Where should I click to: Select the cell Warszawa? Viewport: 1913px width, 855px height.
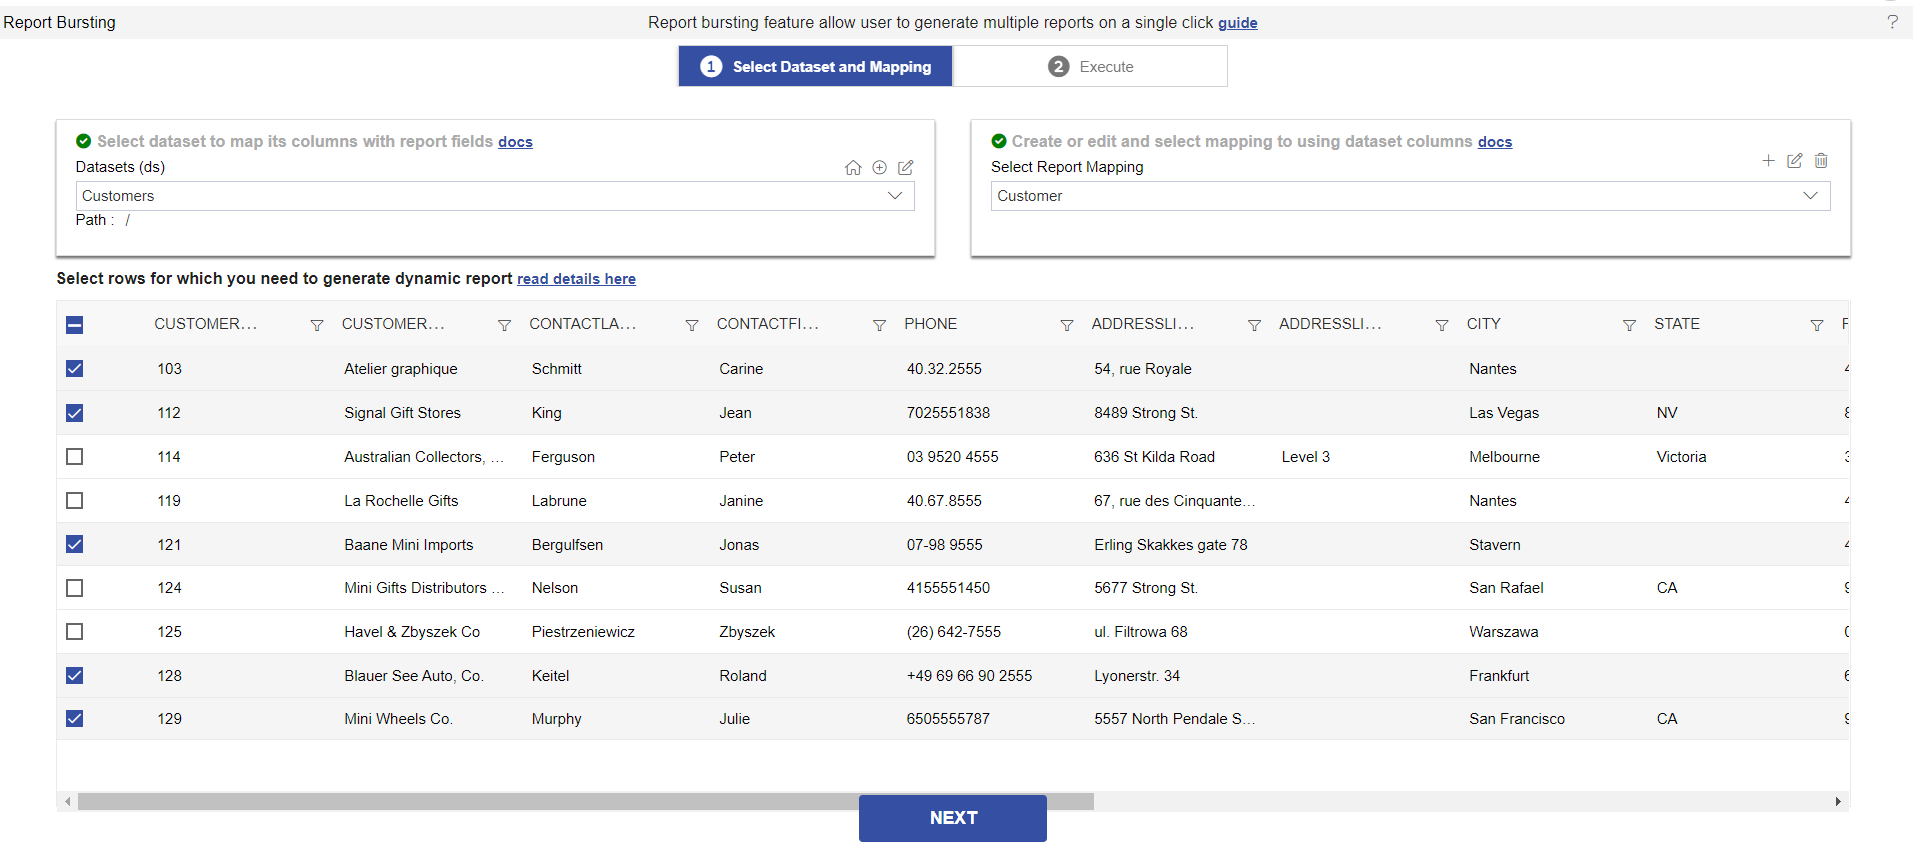[1504, 632]
